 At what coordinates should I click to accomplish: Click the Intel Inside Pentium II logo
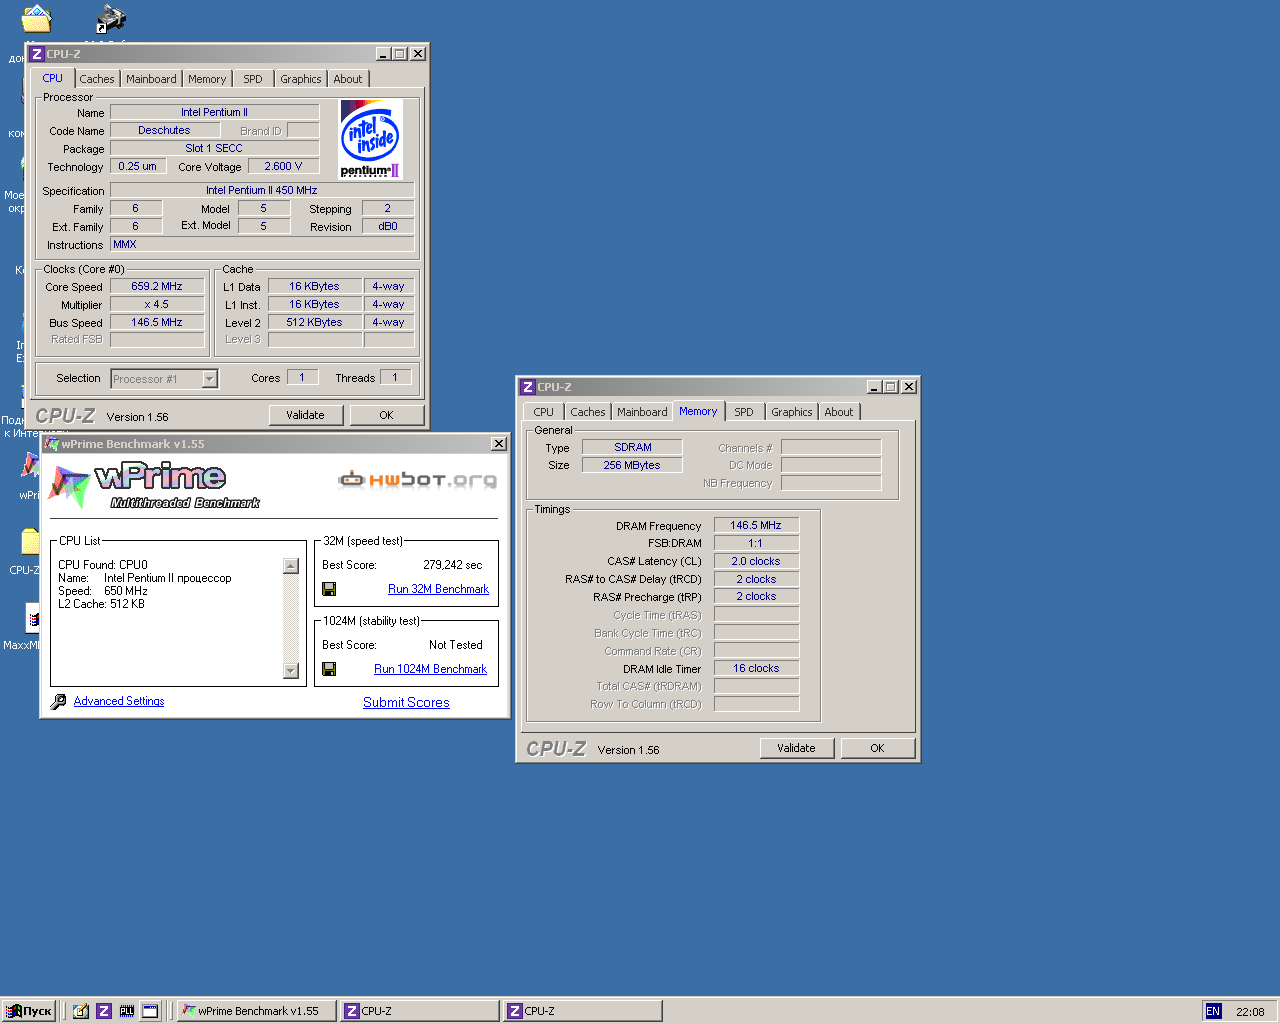point(370,139)
